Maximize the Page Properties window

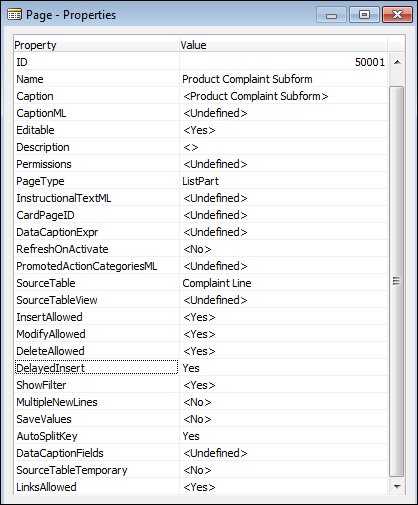pyautogui.click(x=364, y=15)
